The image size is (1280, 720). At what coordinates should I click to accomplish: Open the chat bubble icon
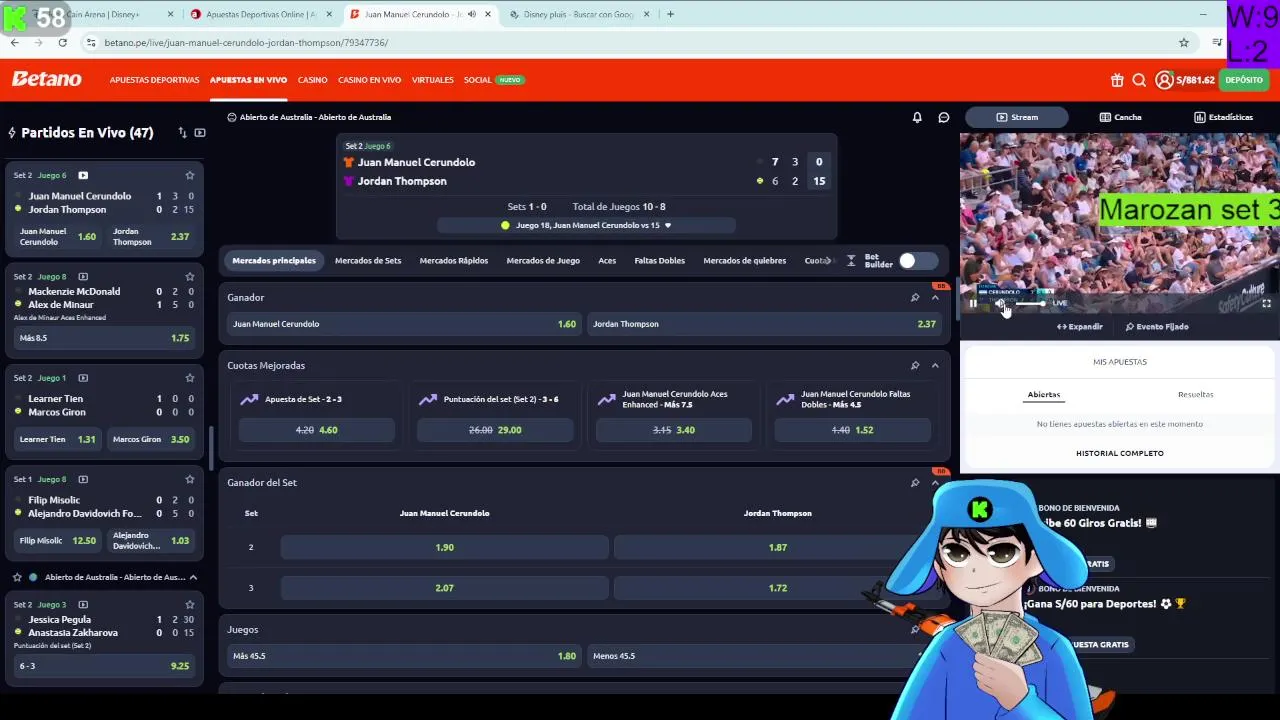click(x=943, y=117)
